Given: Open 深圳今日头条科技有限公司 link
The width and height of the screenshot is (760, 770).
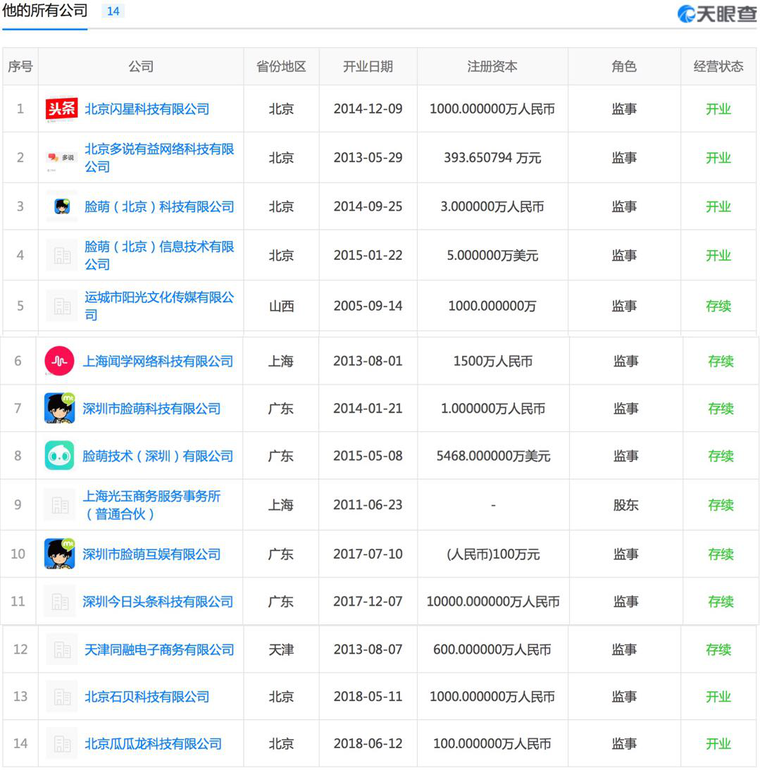Looking at the screenshot, I should (158, 601).
